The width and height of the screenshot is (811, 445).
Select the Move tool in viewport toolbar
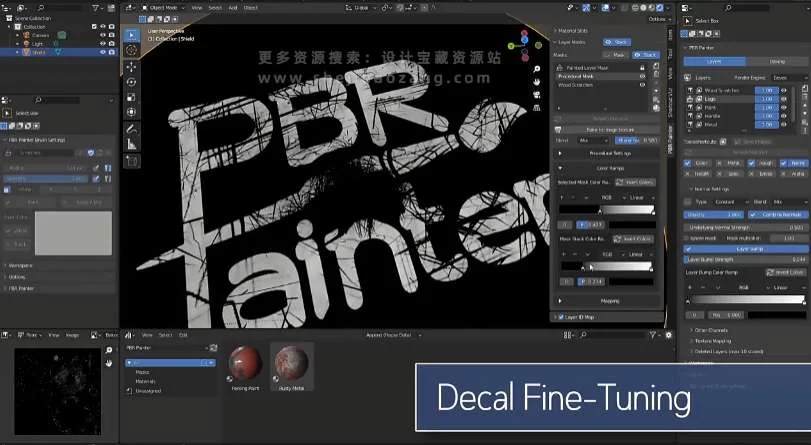[x=131, y=67]
